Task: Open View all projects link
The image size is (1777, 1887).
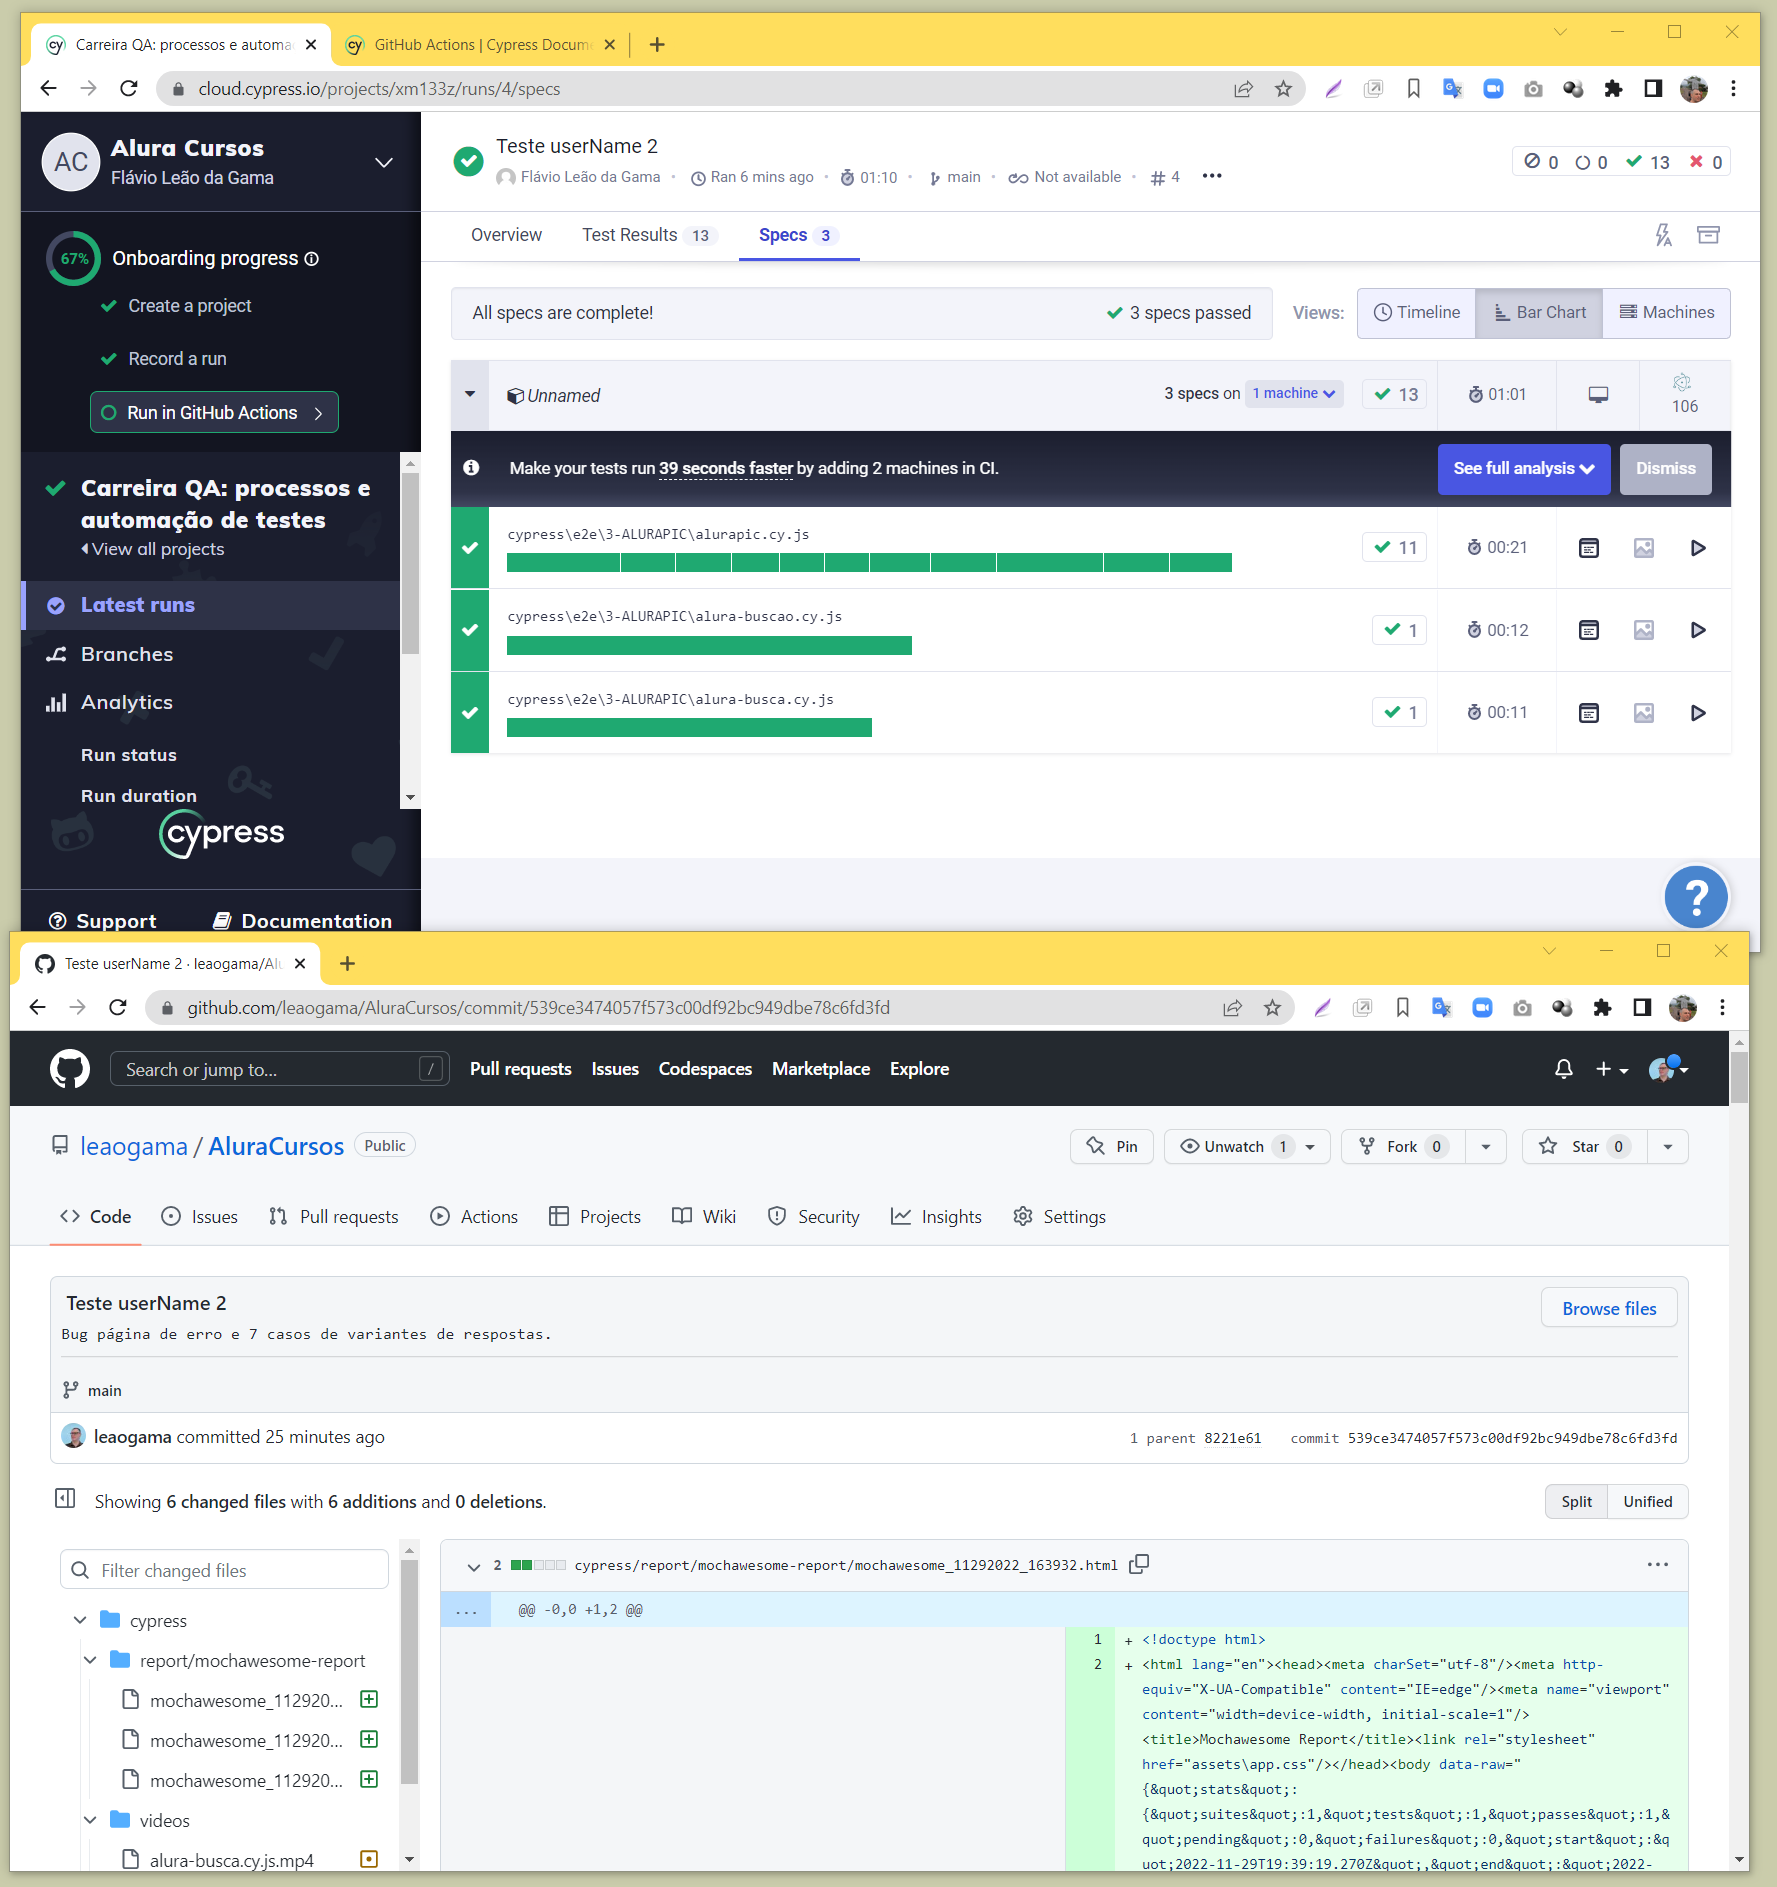Action: (153, 549)
